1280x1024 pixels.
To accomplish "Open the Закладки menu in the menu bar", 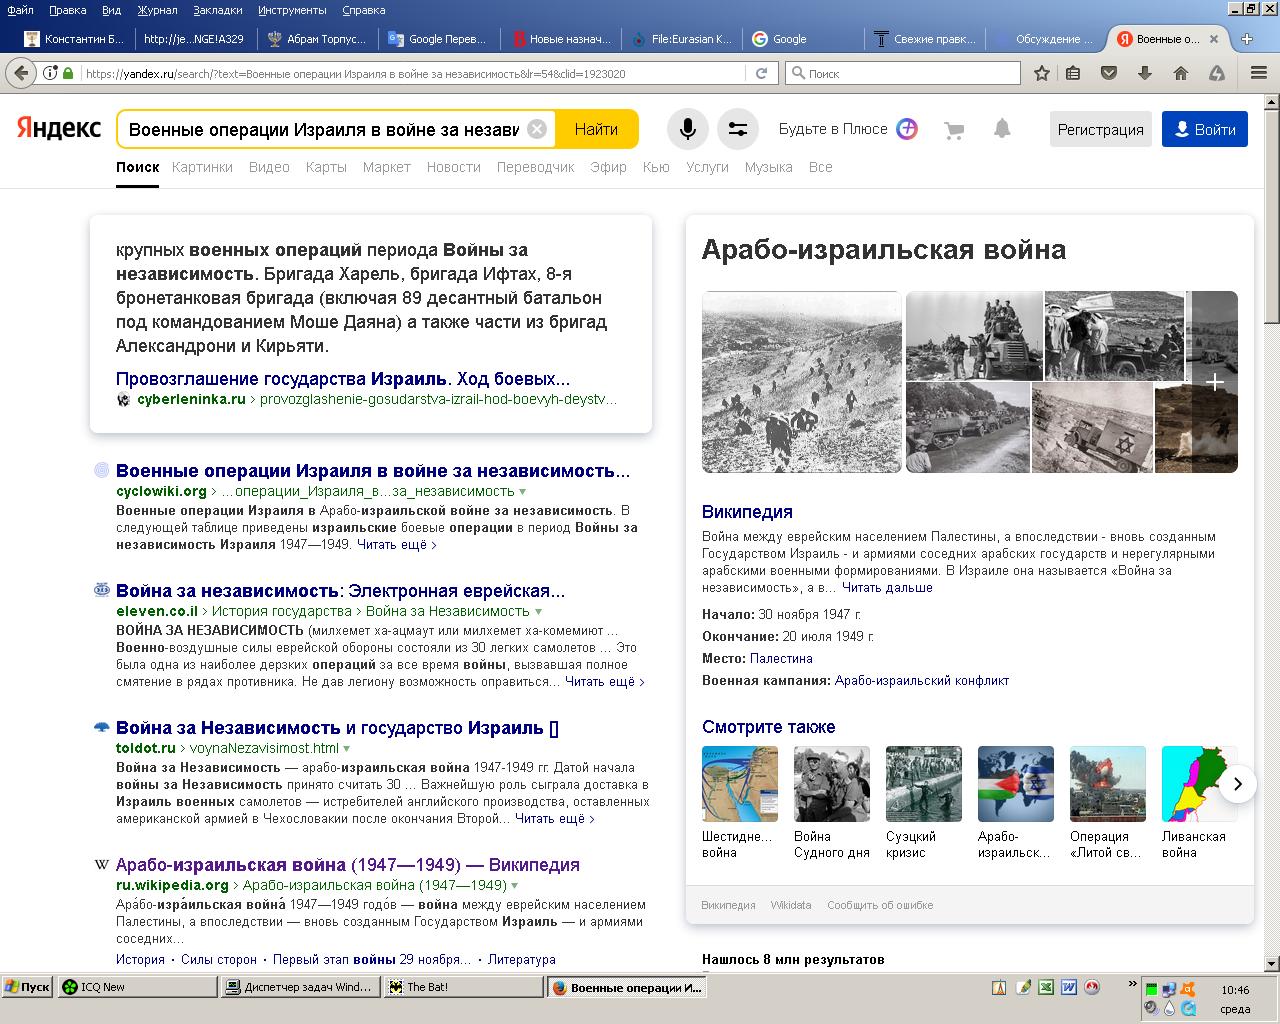I will 217,10.
